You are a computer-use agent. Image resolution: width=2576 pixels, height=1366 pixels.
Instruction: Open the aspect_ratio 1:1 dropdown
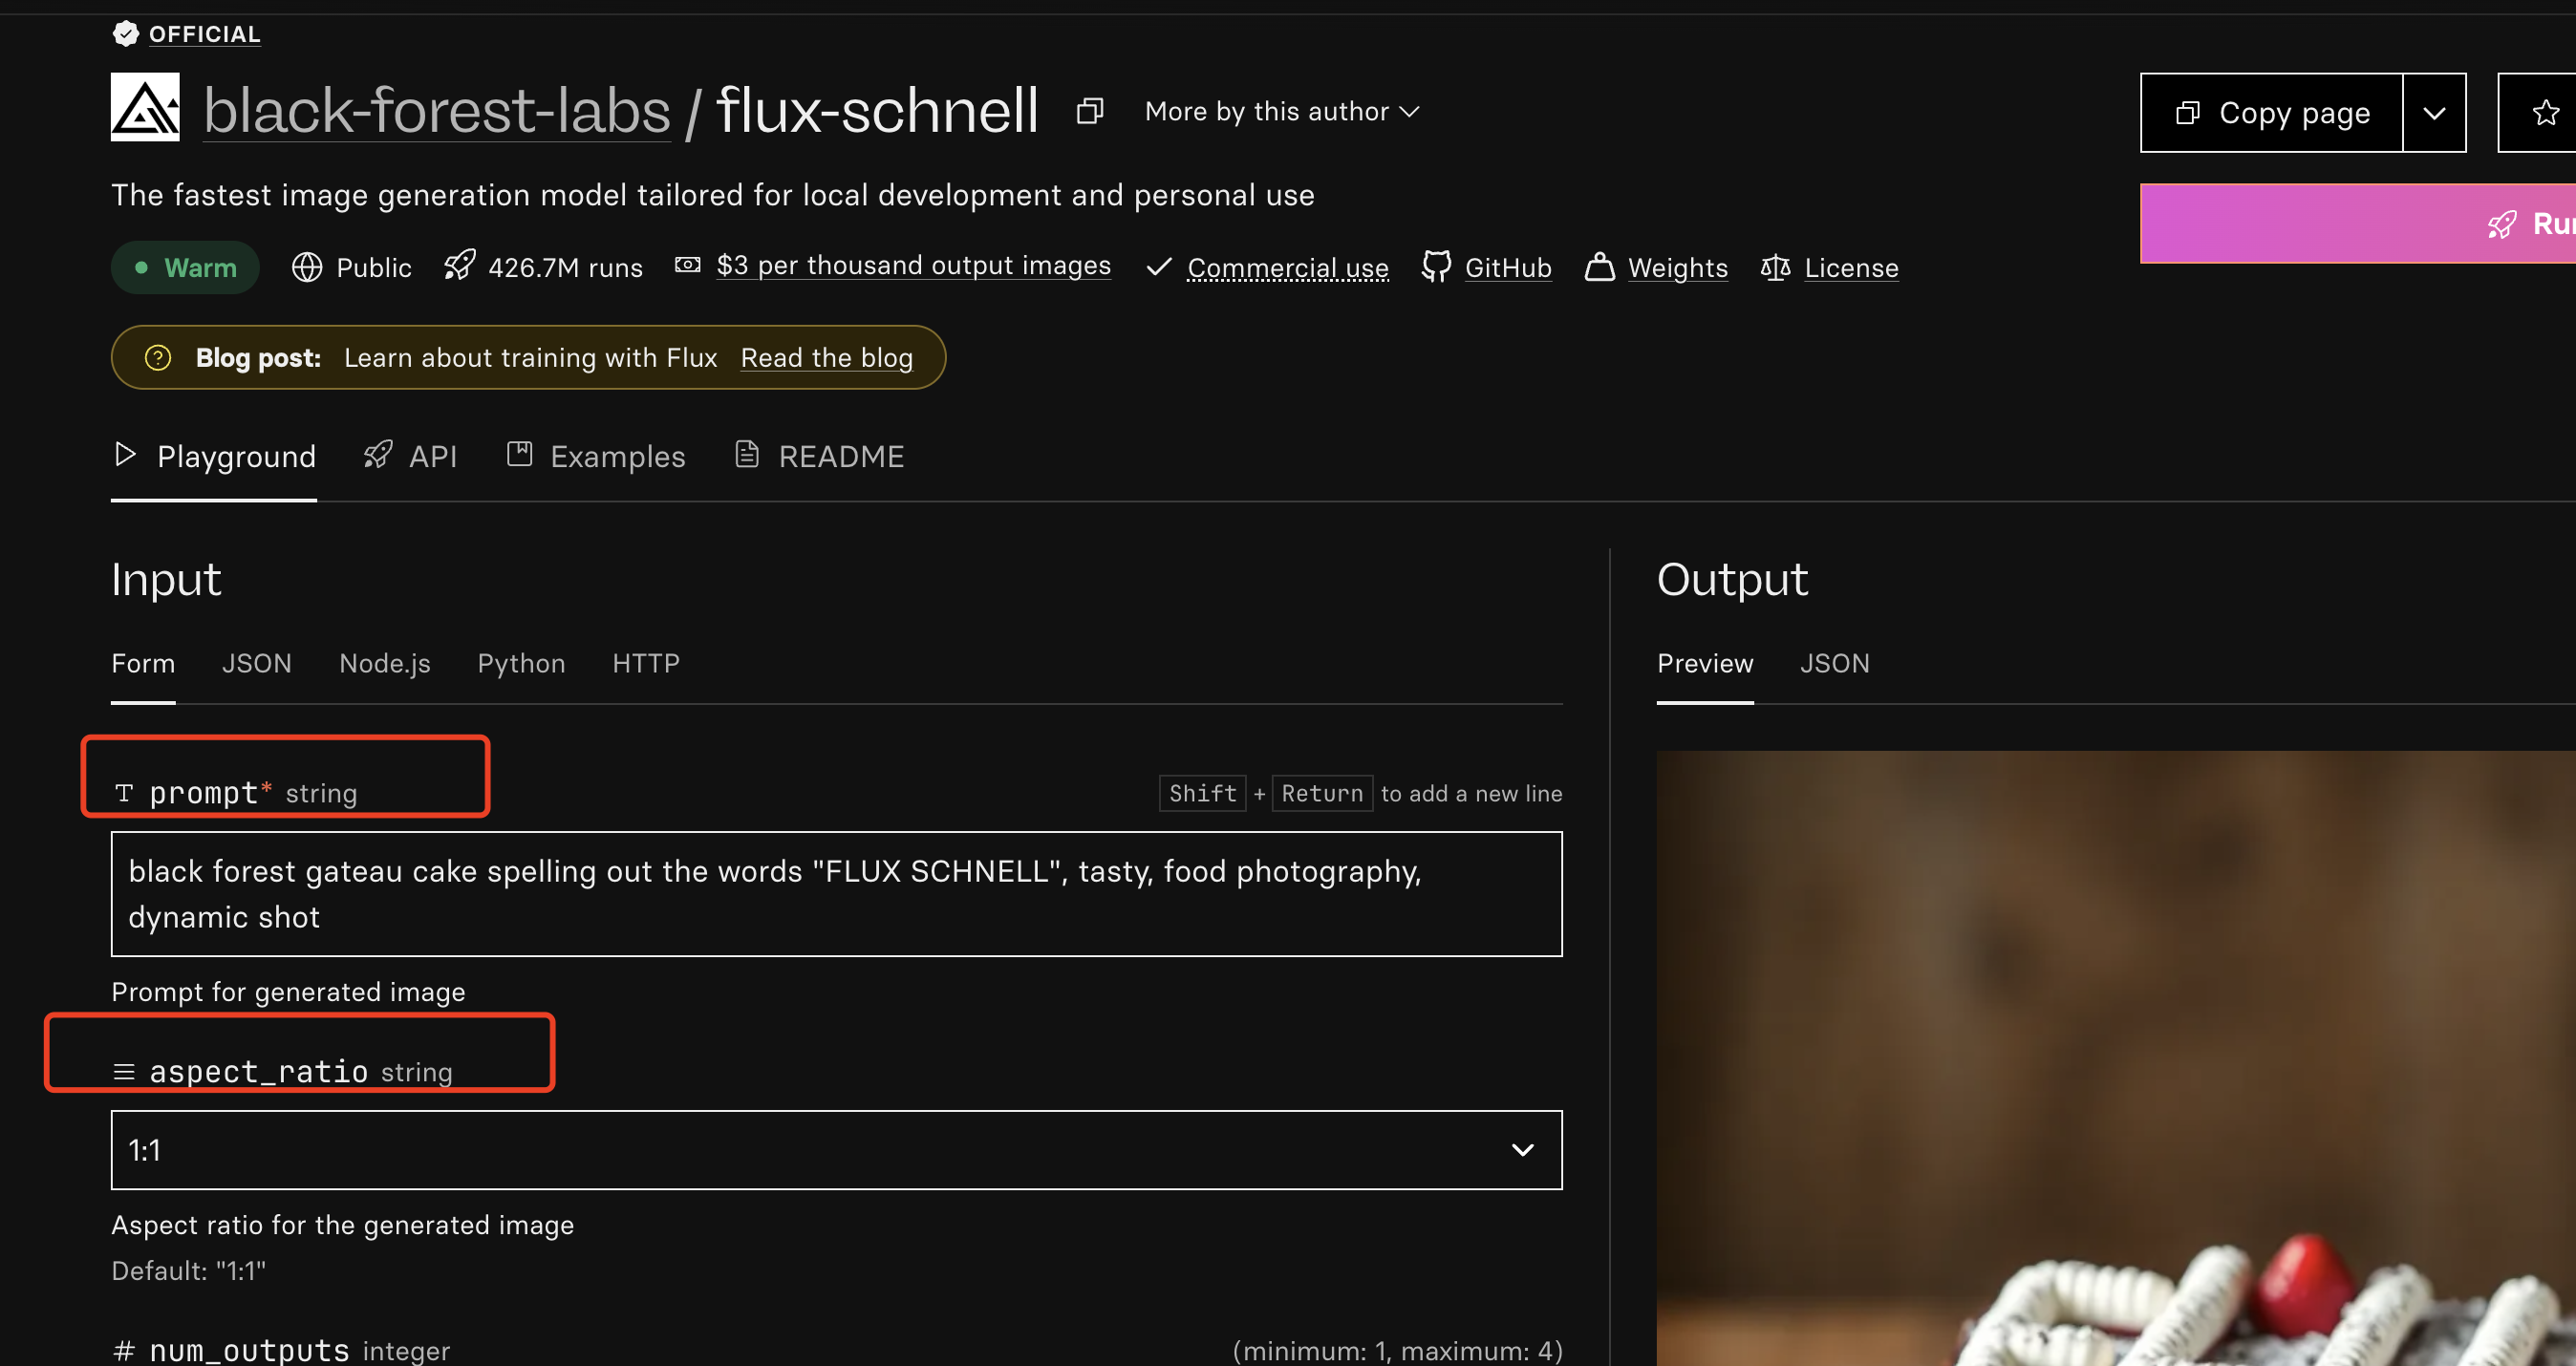click(836, 1150)
